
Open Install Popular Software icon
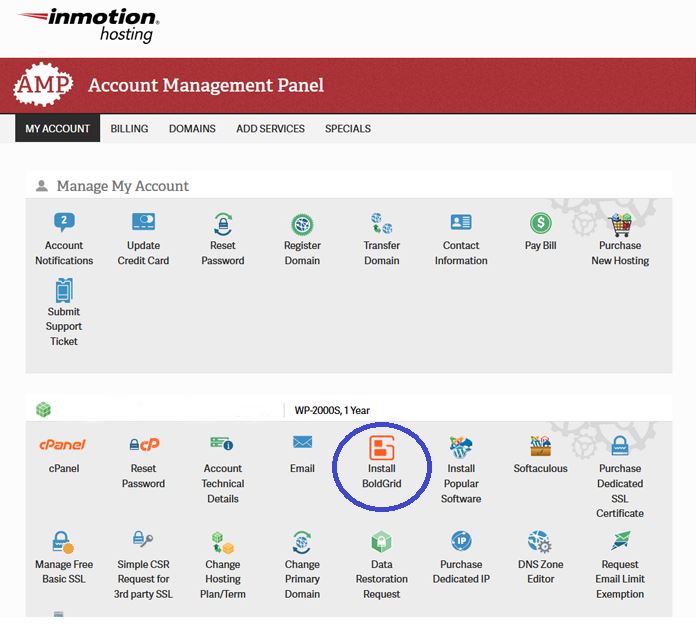click(x=460, y=447)
